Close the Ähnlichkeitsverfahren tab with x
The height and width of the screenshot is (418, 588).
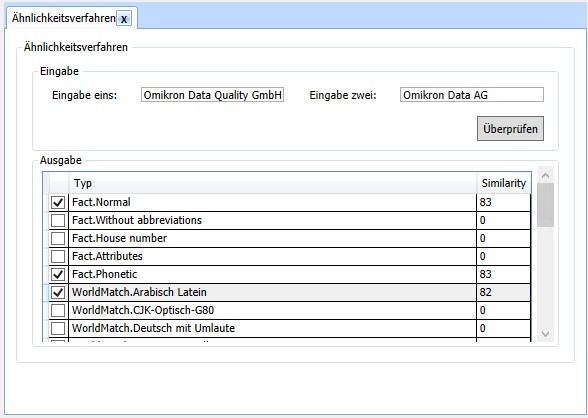tap(124, 18)
